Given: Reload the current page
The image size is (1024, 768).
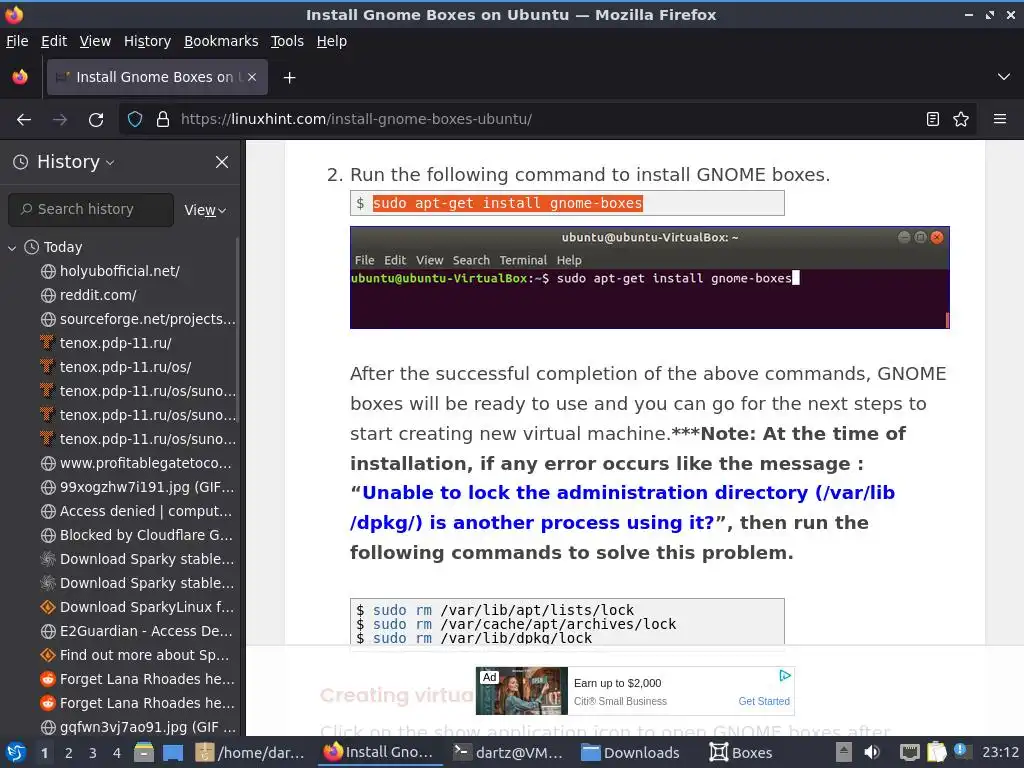Looking at the screenshot, I should (96, 120).
